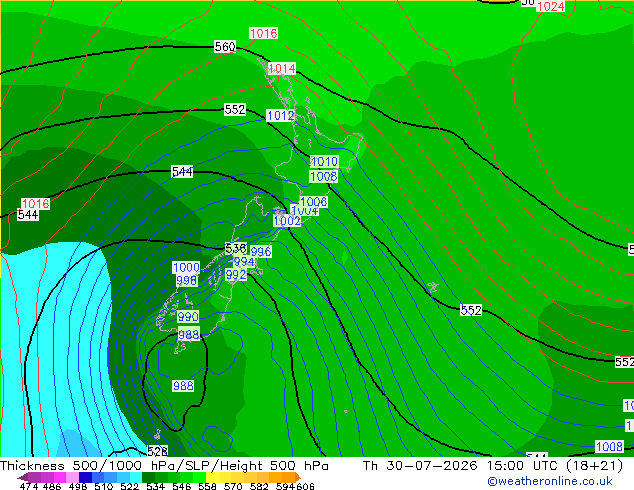Click the blue '994' isobar label

coord(244,262)
